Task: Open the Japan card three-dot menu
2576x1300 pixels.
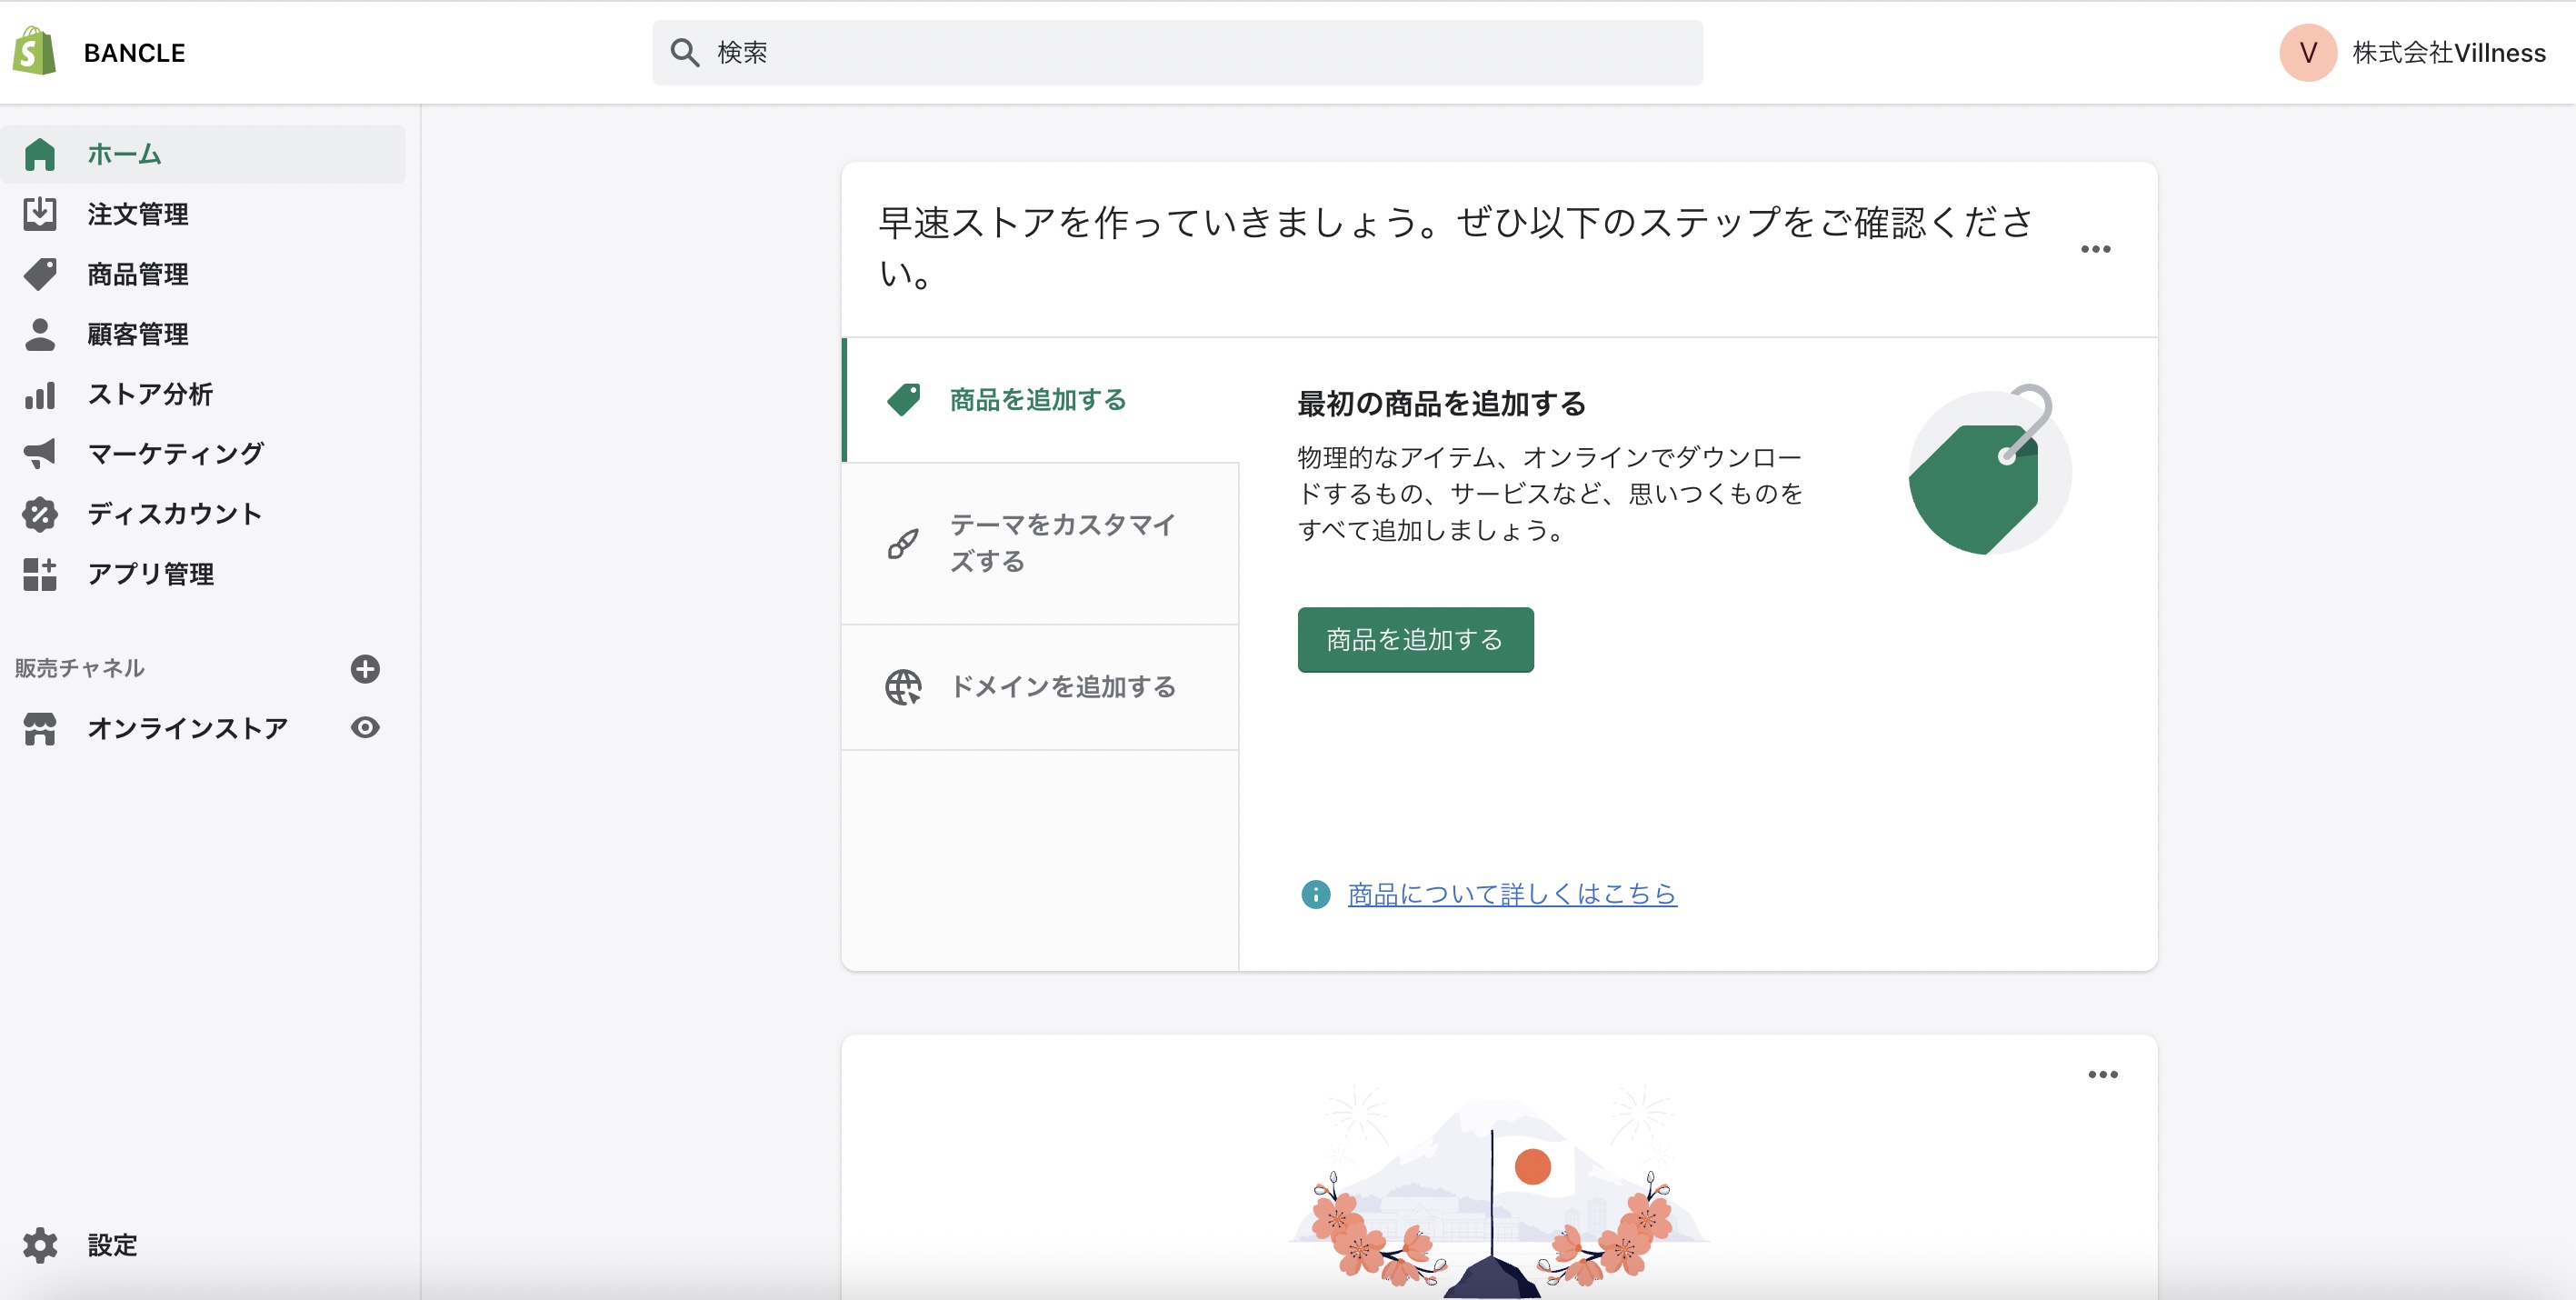Action: point(2102,1075)
